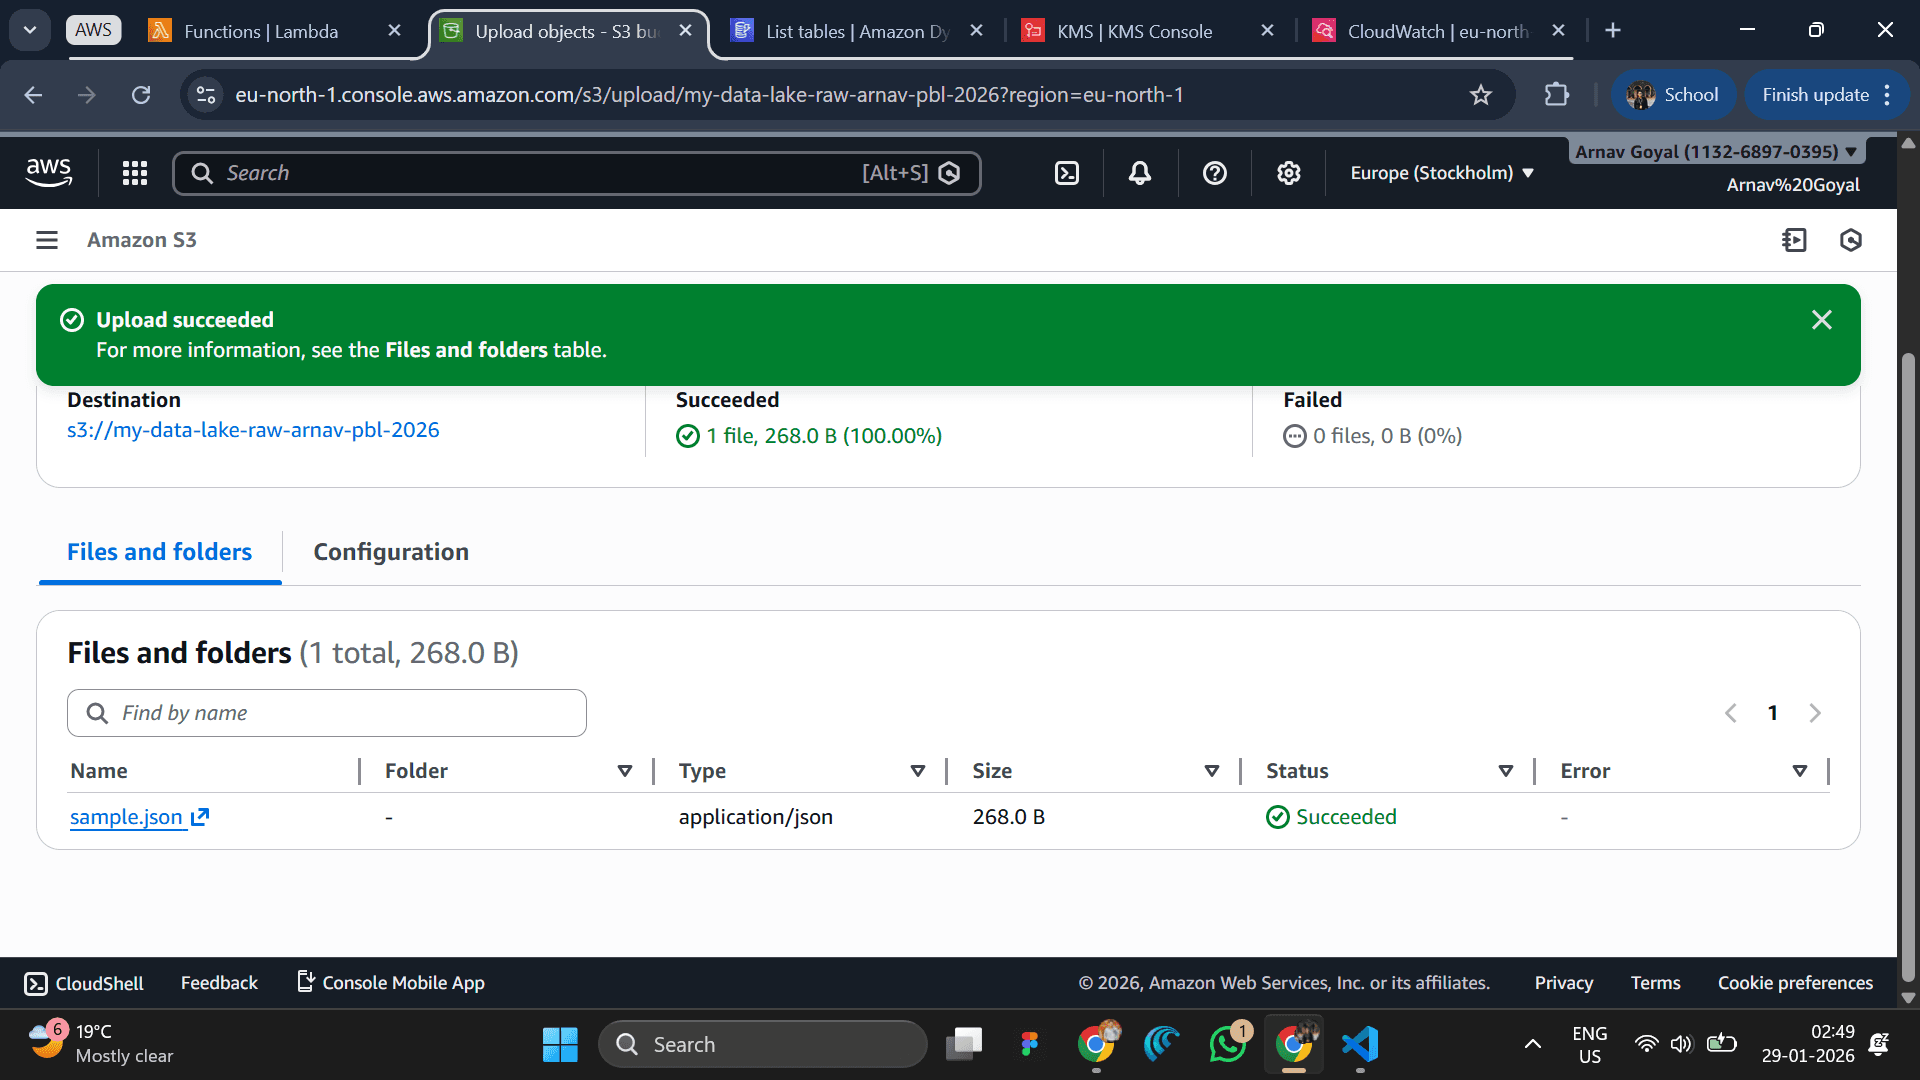Open the help question mark menu
This screenshot has width=1920, height=1080.
pyautogui.click(x=1215, y=173)
